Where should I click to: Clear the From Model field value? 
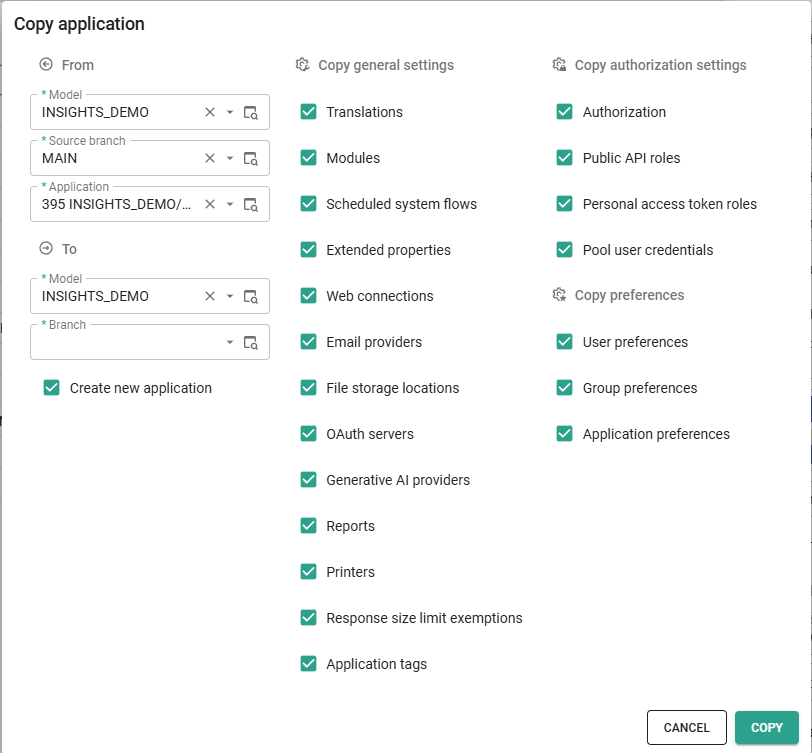pyautogui.click(x=210, y=112)
